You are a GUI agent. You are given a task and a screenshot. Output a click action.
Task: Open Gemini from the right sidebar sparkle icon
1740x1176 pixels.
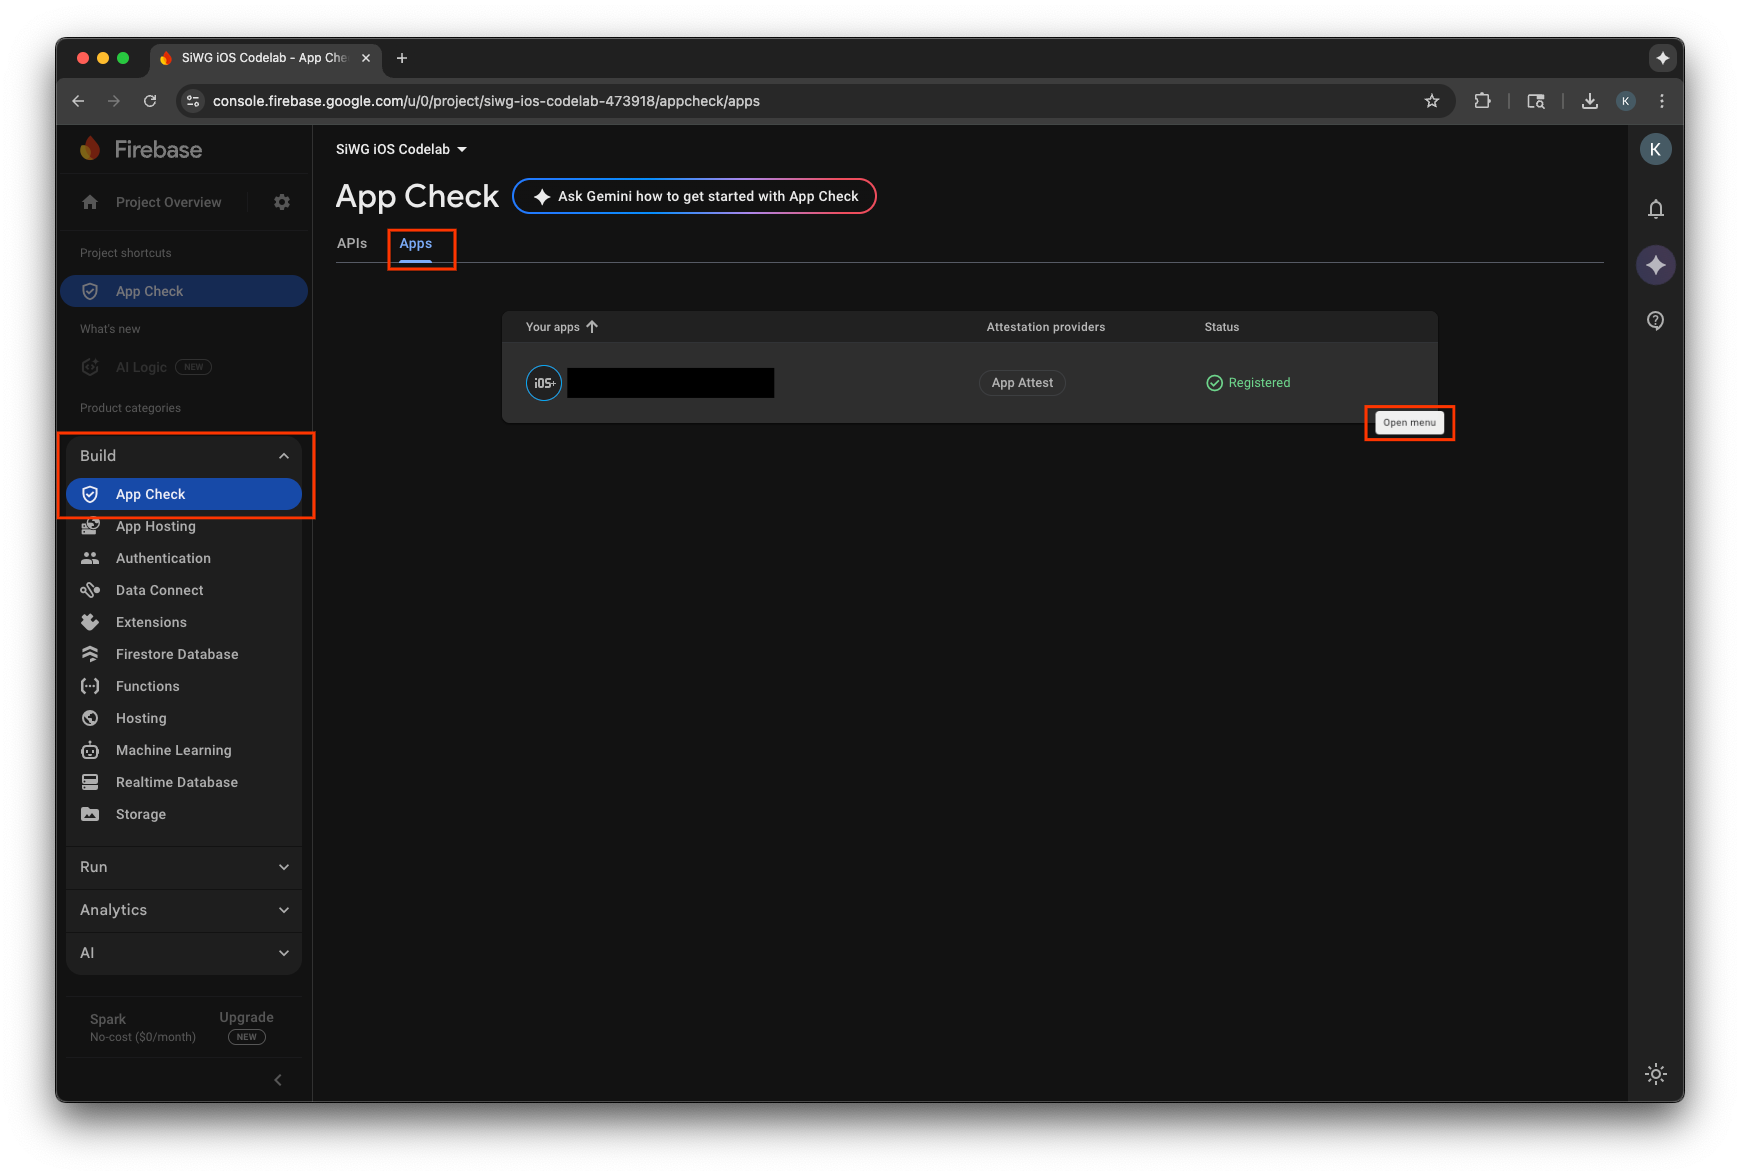1656,265
